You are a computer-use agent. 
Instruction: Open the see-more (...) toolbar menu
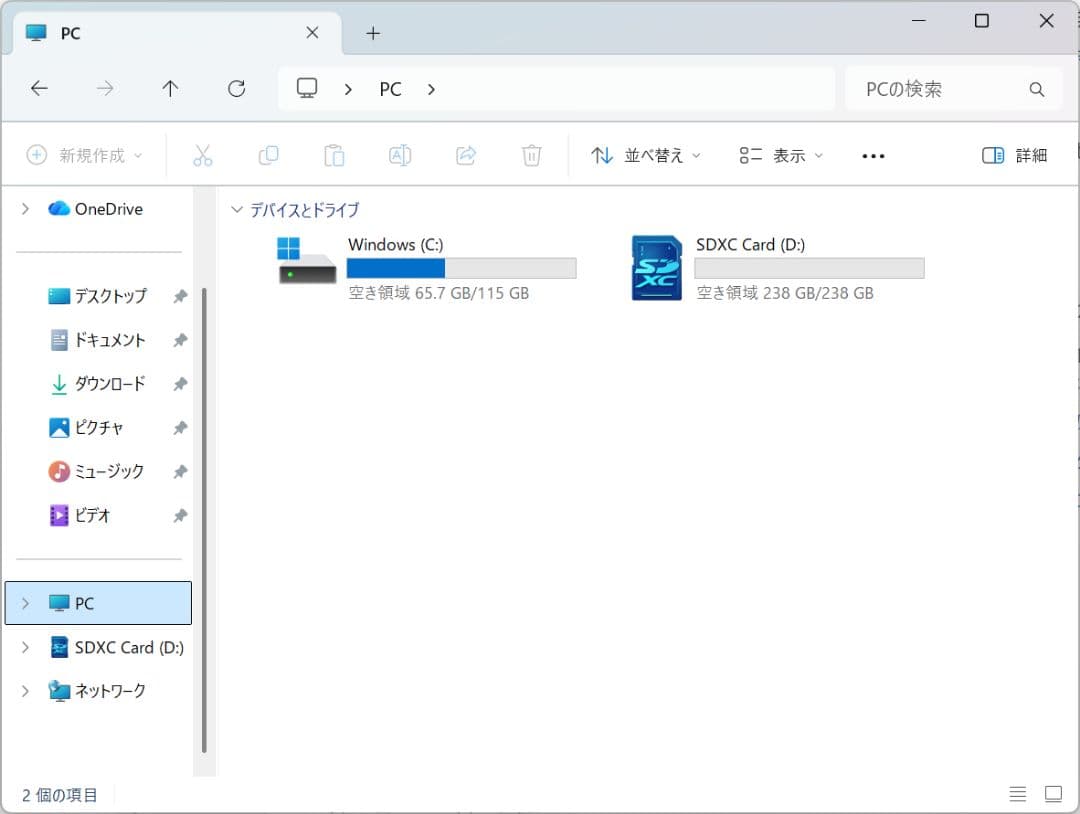pyautogui.click(x=872, y=155)
